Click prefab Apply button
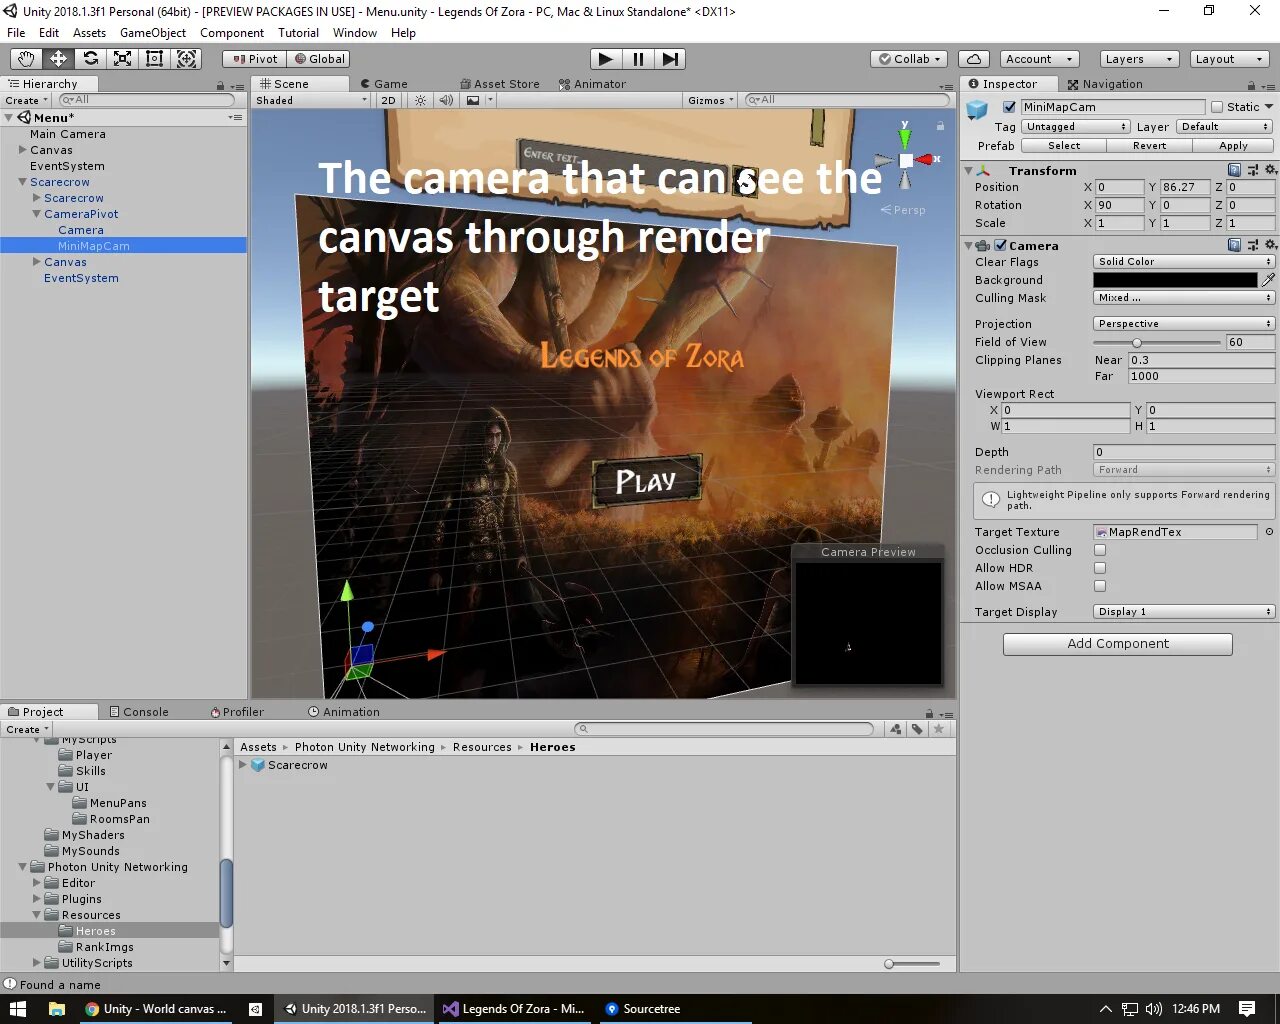The height and width of the screenshot is (1024, 1280). (x=1233, y=146)
